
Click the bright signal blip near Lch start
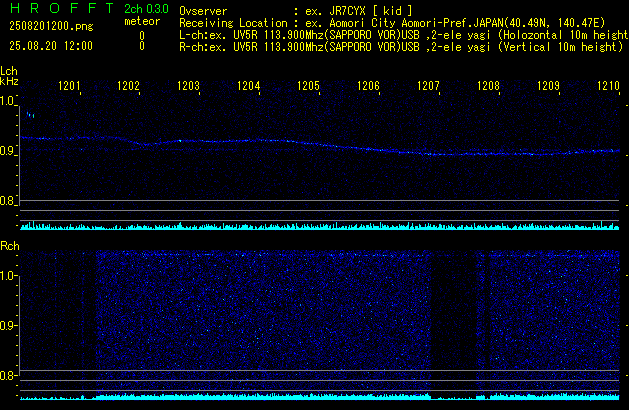coord(30,115)
